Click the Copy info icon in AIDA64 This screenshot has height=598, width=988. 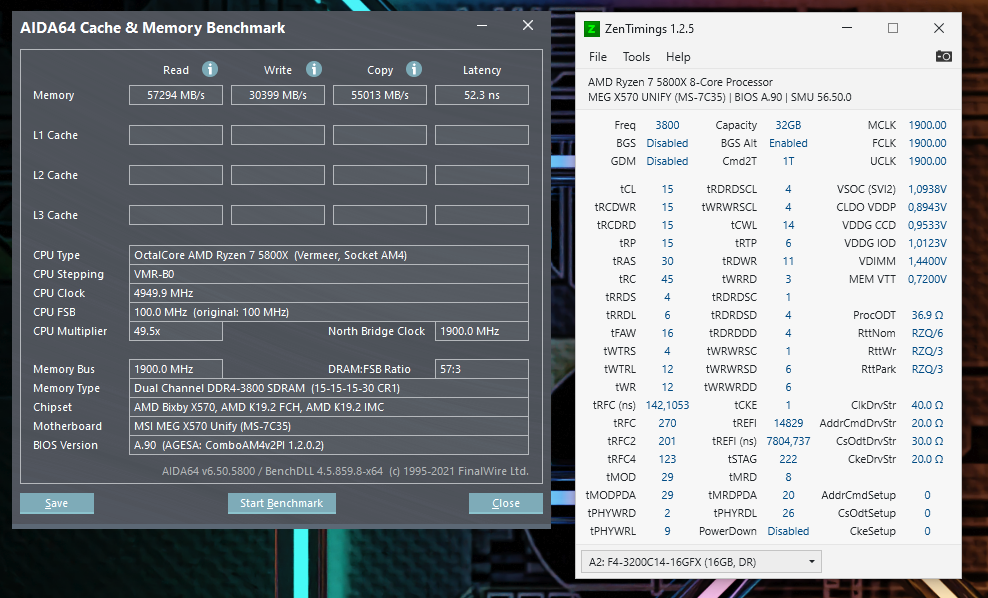tap(414, 69)
